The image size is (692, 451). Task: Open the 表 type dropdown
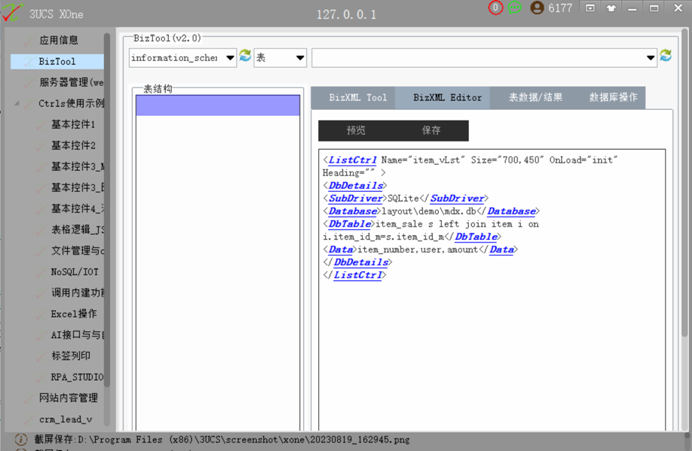280,58
